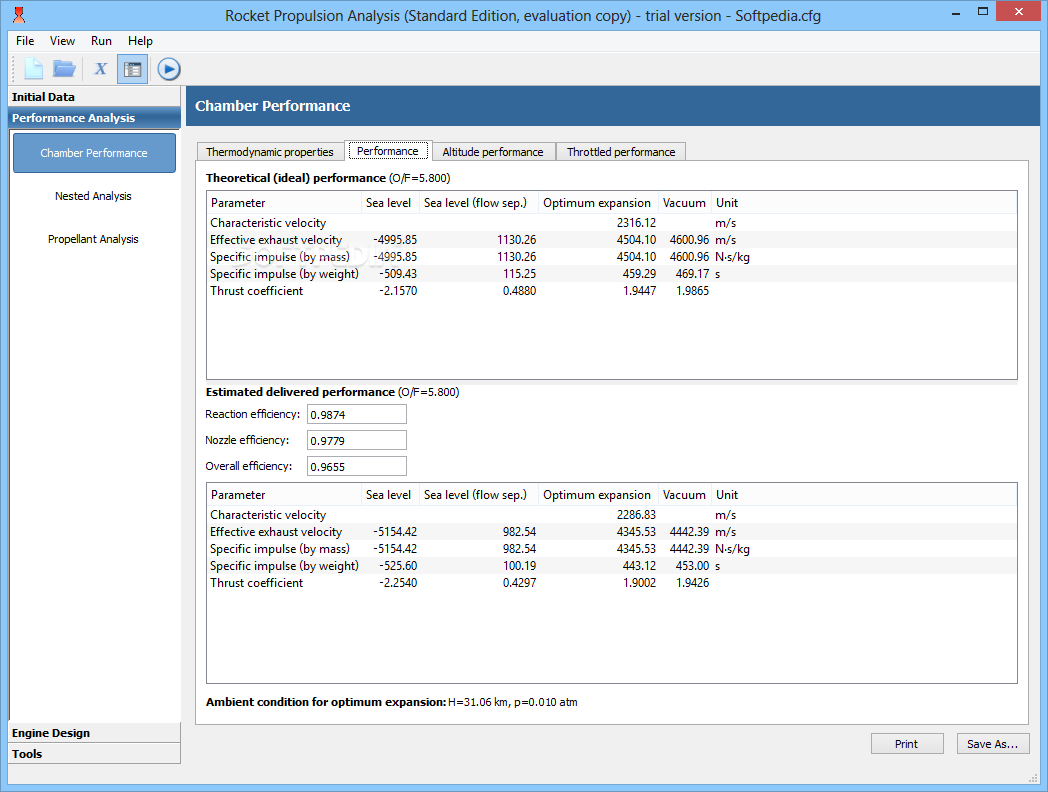1048x792 pixels.
Task: Click theoretical optimum value 459.29
Action: (x=639, y=274)
